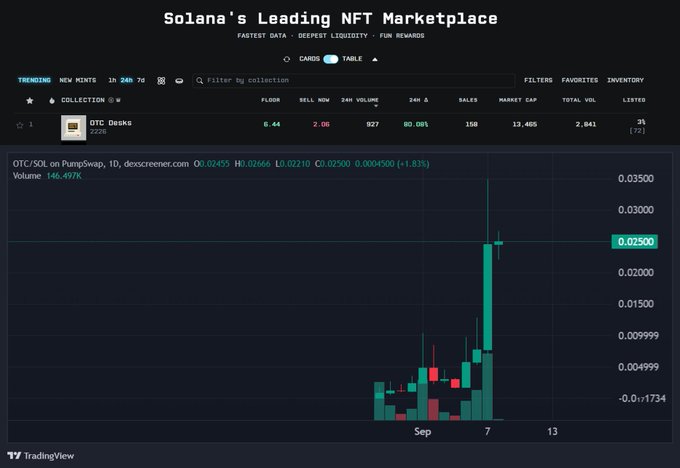Sort by 24H Volume column
Image resolution: width=680 pixels, height=468 pixels.
coord(360,100)
